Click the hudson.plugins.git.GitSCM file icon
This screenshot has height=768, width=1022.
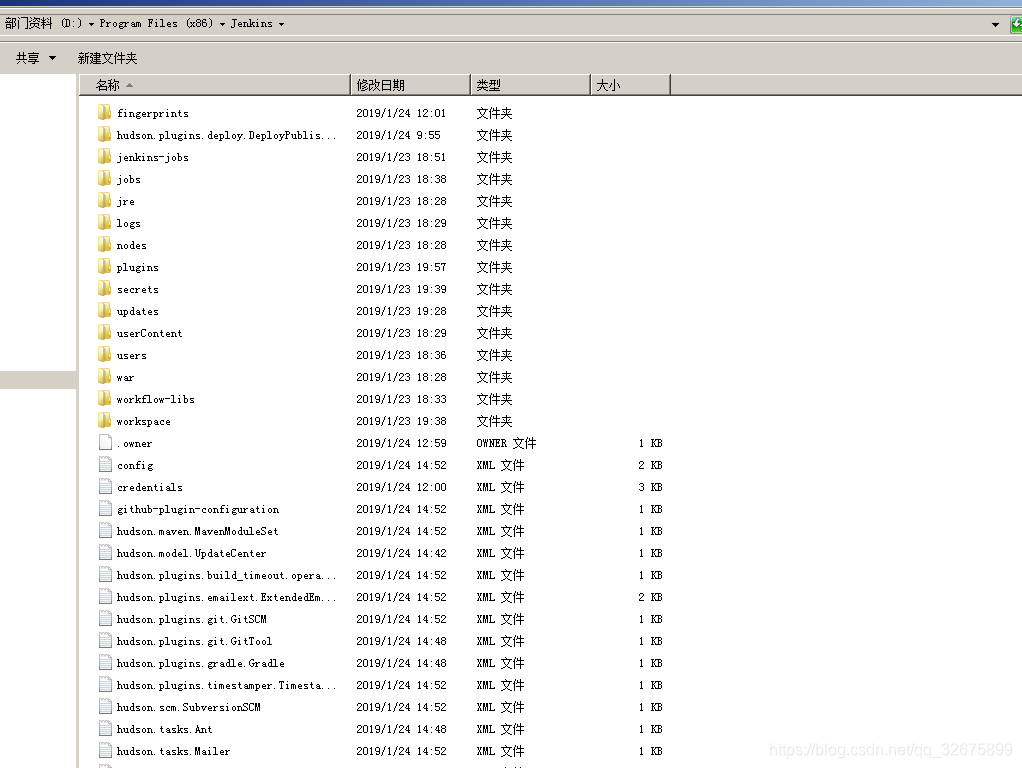105,619
